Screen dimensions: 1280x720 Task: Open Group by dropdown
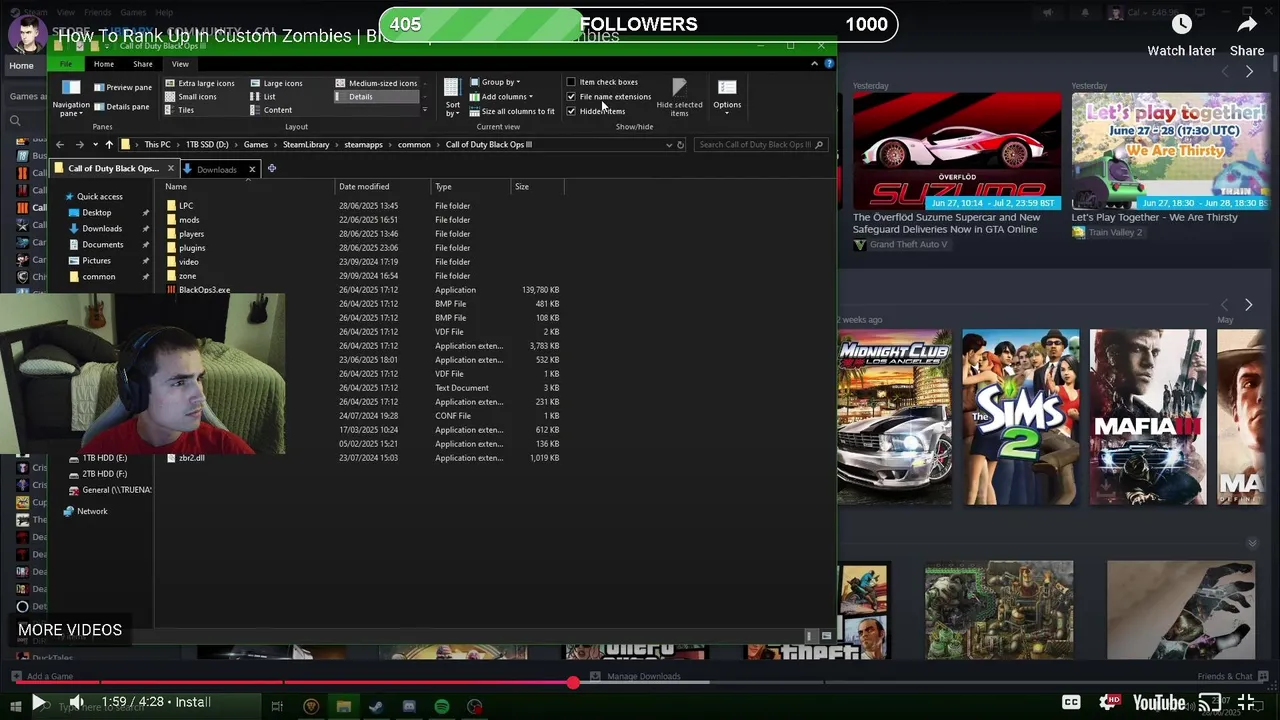(495, 82)
